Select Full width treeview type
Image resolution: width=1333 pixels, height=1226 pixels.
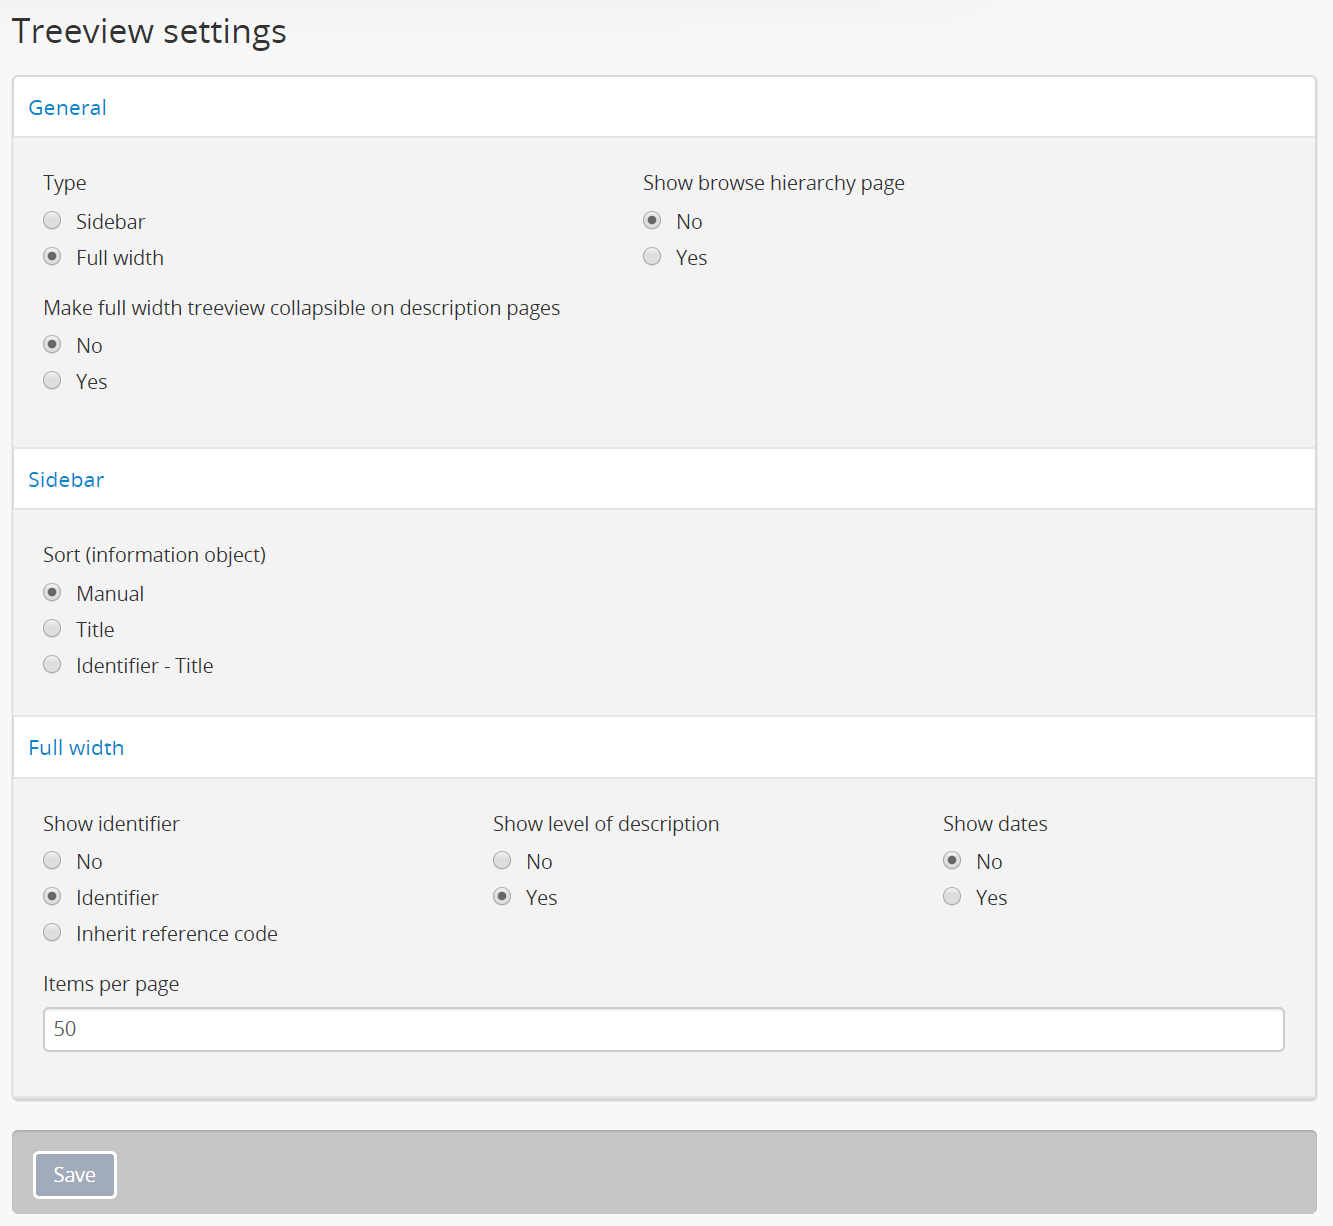pos(53,257)
